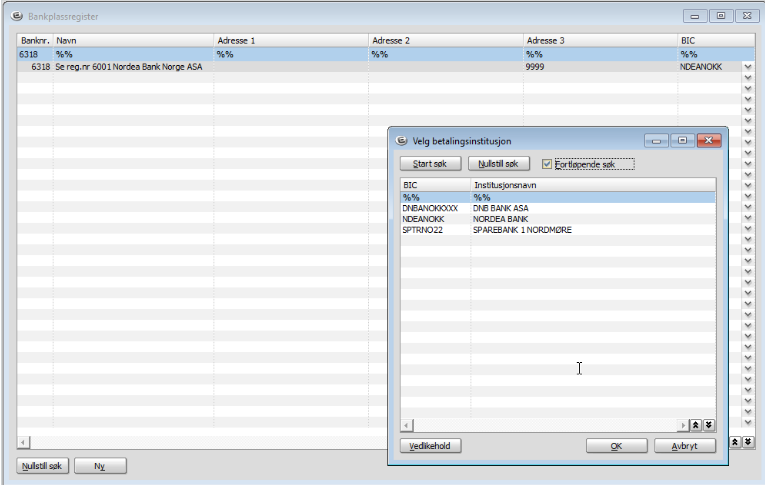Click Adresse 3 search field
This screenshot has width=765, height=485.
(x=600, y=54)
